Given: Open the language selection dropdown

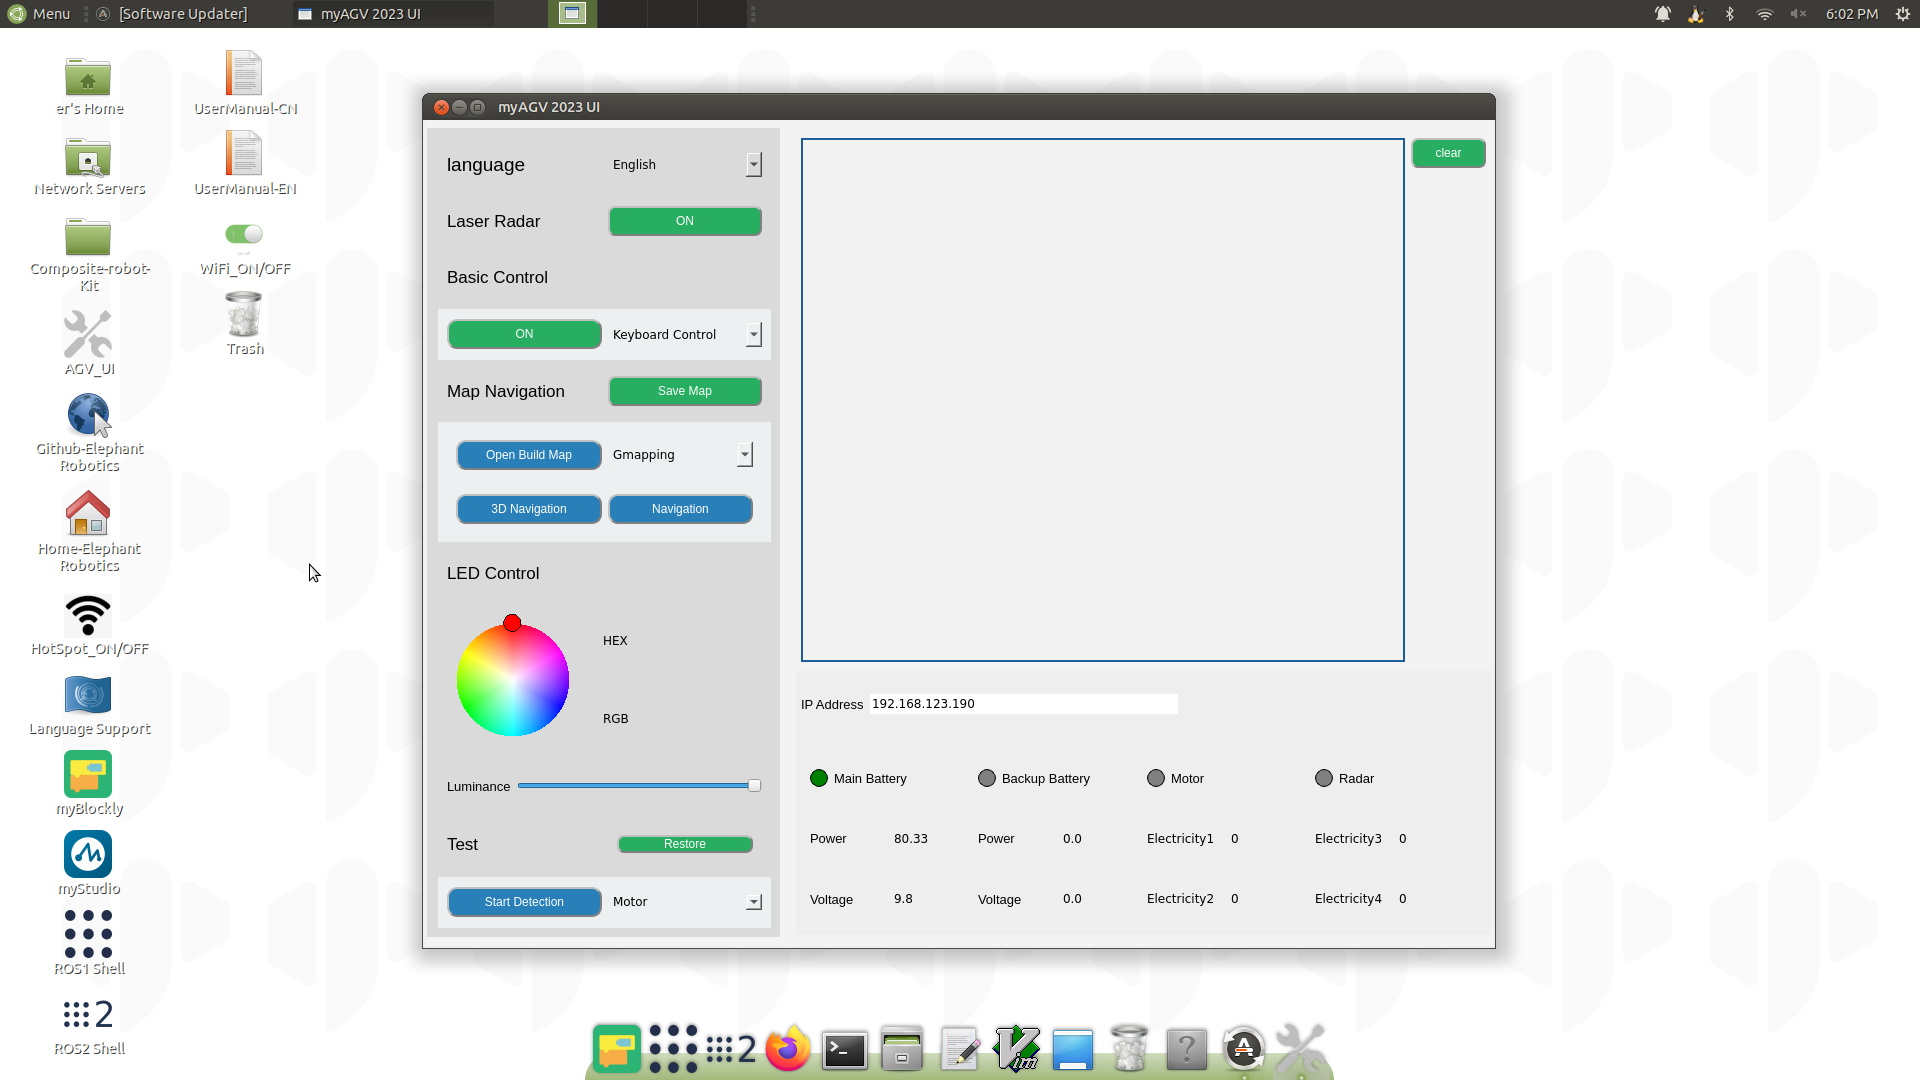Looking at the screenshot, I should click(x=753, y=164).
